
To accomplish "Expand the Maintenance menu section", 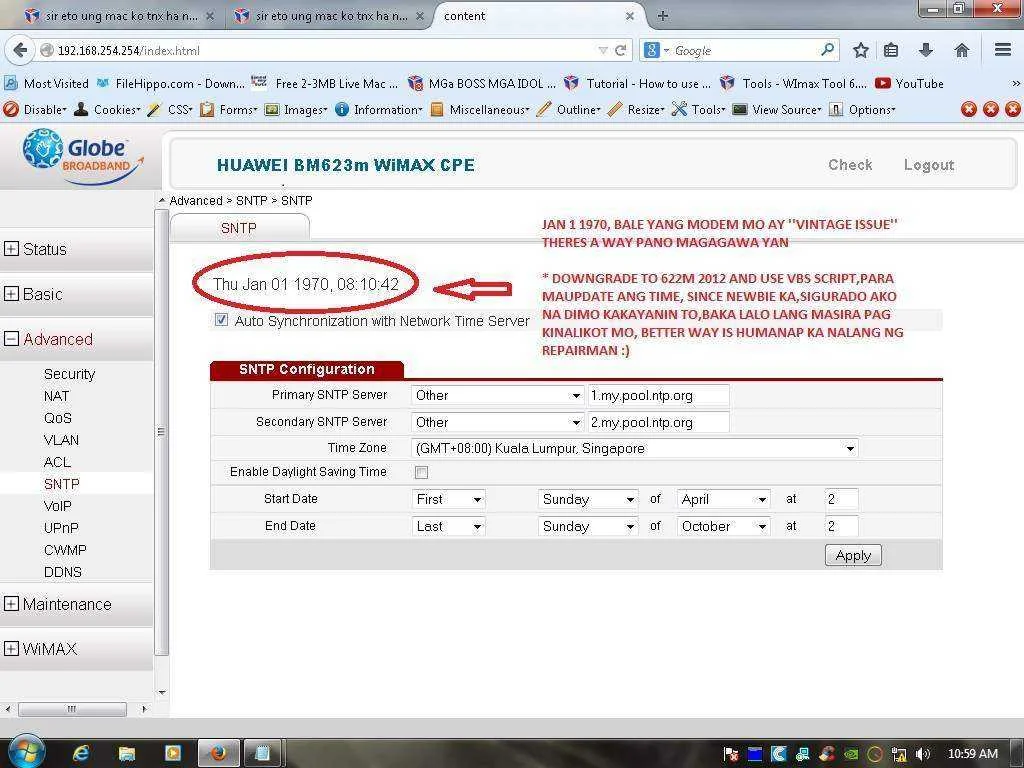I will click(x=11, y=604).
